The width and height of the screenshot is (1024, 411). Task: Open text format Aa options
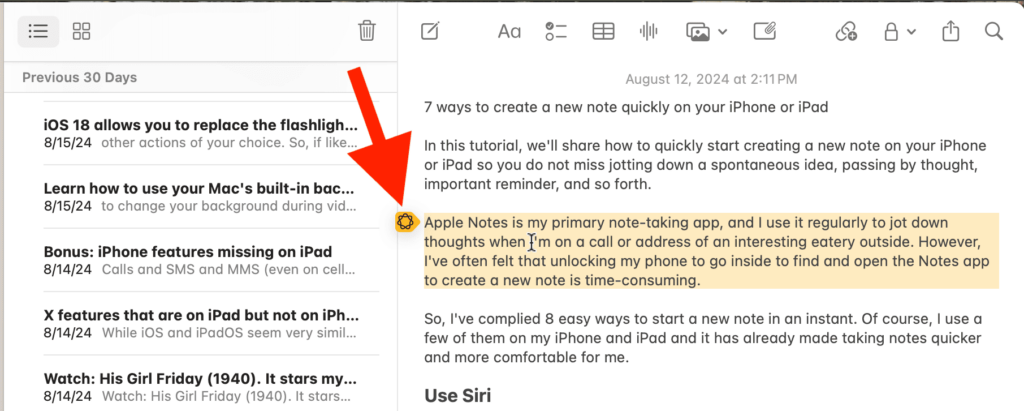pyautogui.click(x=509, y=31)
